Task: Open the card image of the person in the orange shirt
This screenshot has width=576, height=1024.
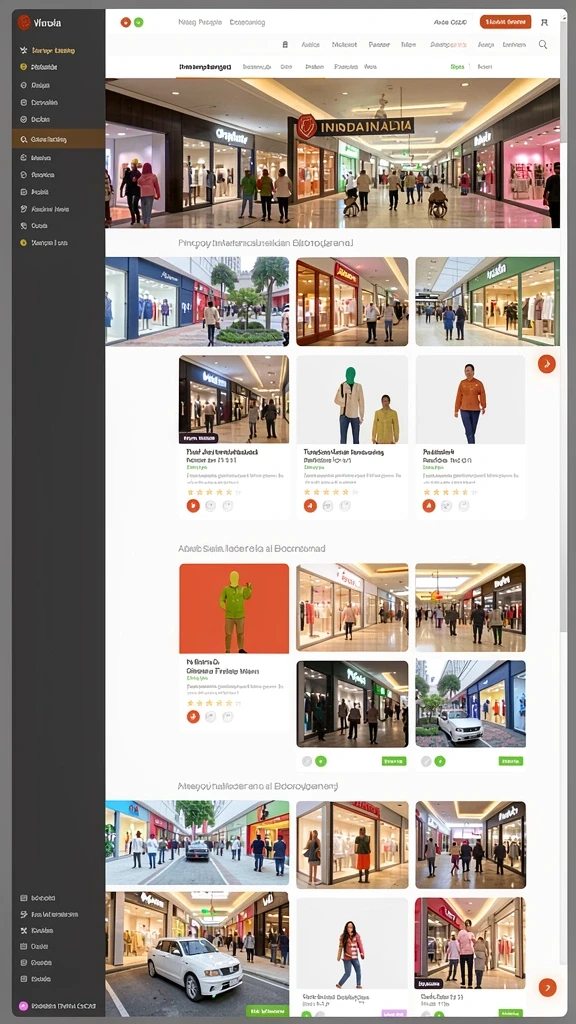Action: click(x=470, y=400)
